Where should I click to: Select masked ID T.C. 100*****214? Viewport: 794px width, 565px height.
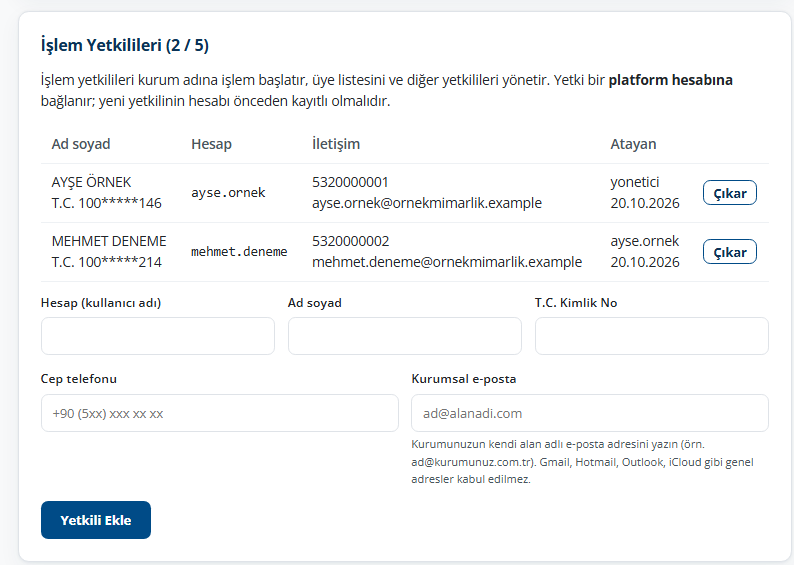pos(106,262)
